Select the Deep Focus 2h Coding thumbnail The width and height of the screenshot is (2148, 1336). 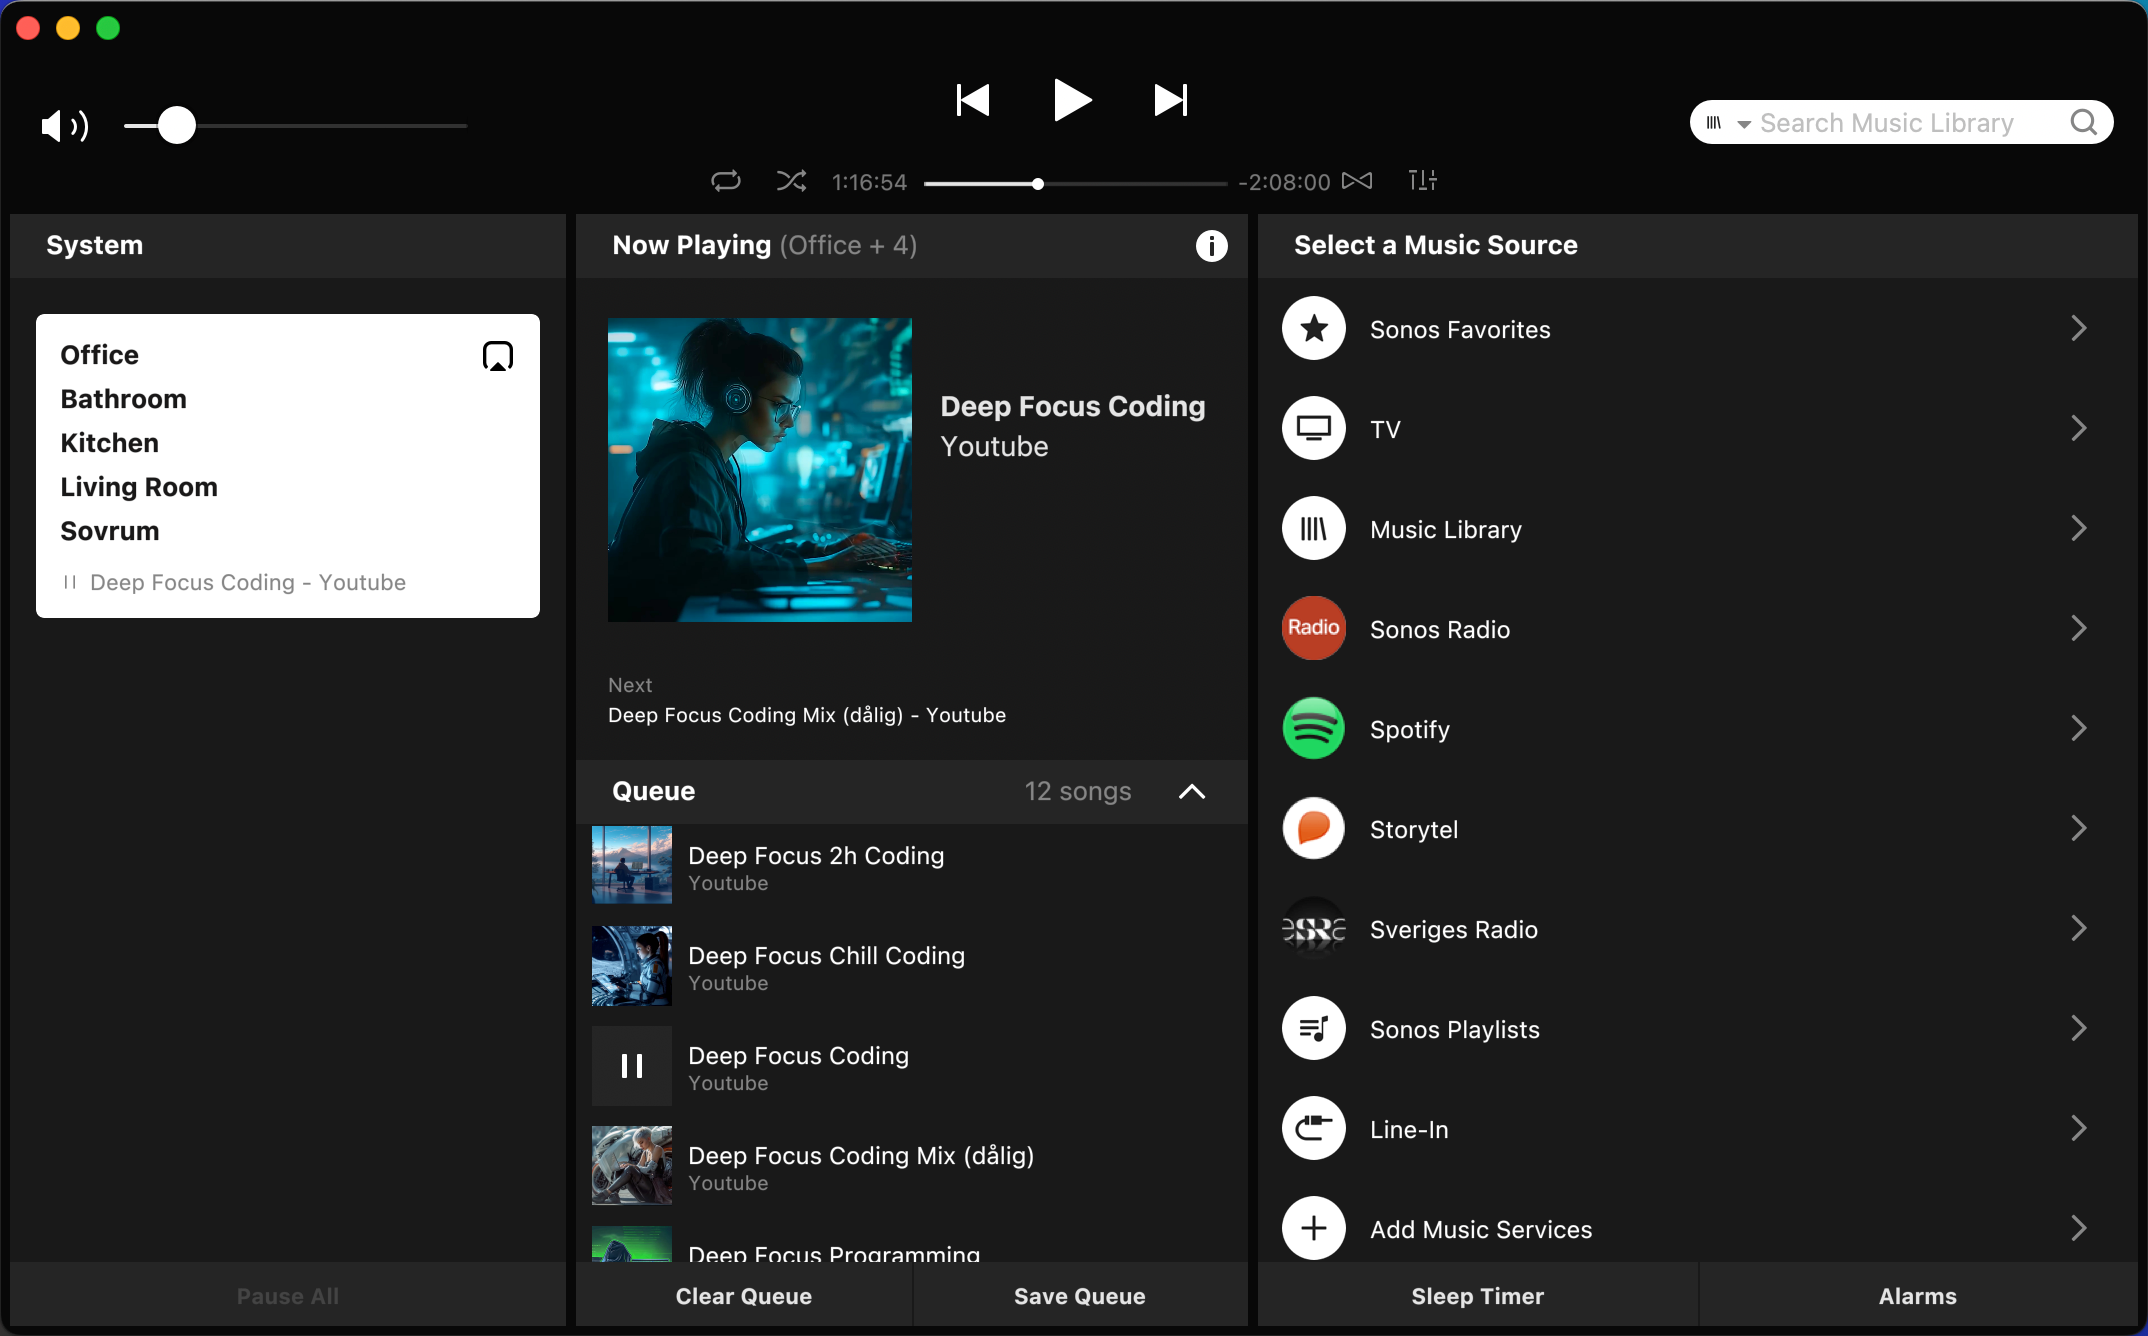(x=632, y=865)
